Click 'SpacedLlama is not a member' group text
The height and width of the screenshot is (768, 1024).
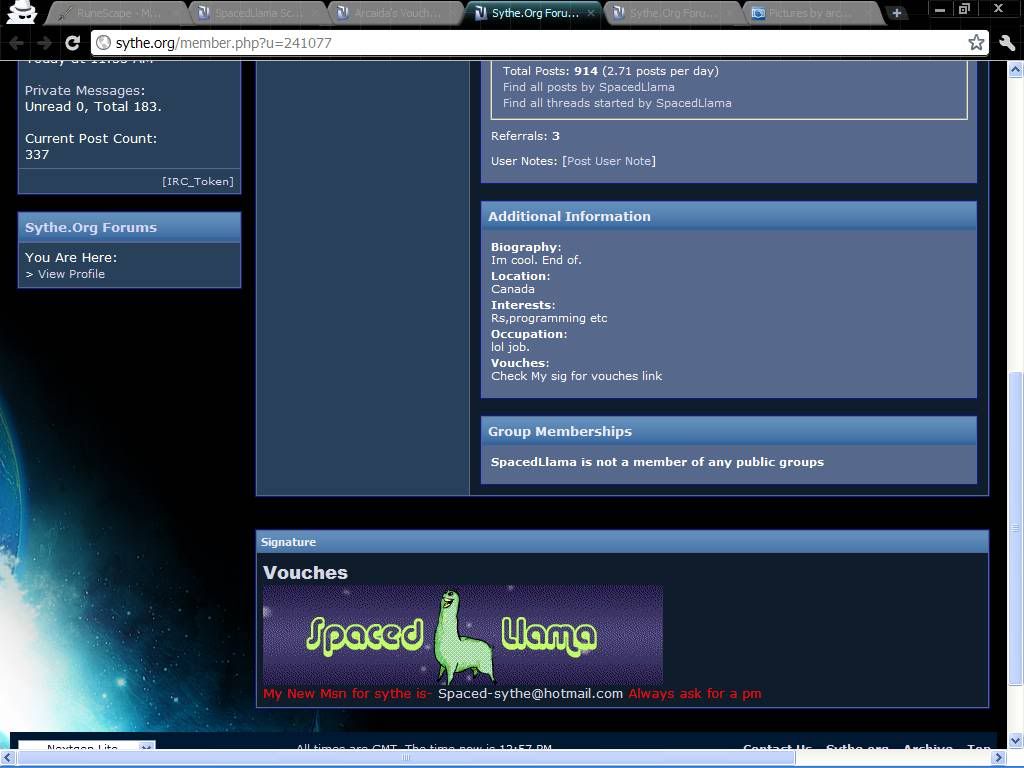click(x=657, y=462)
